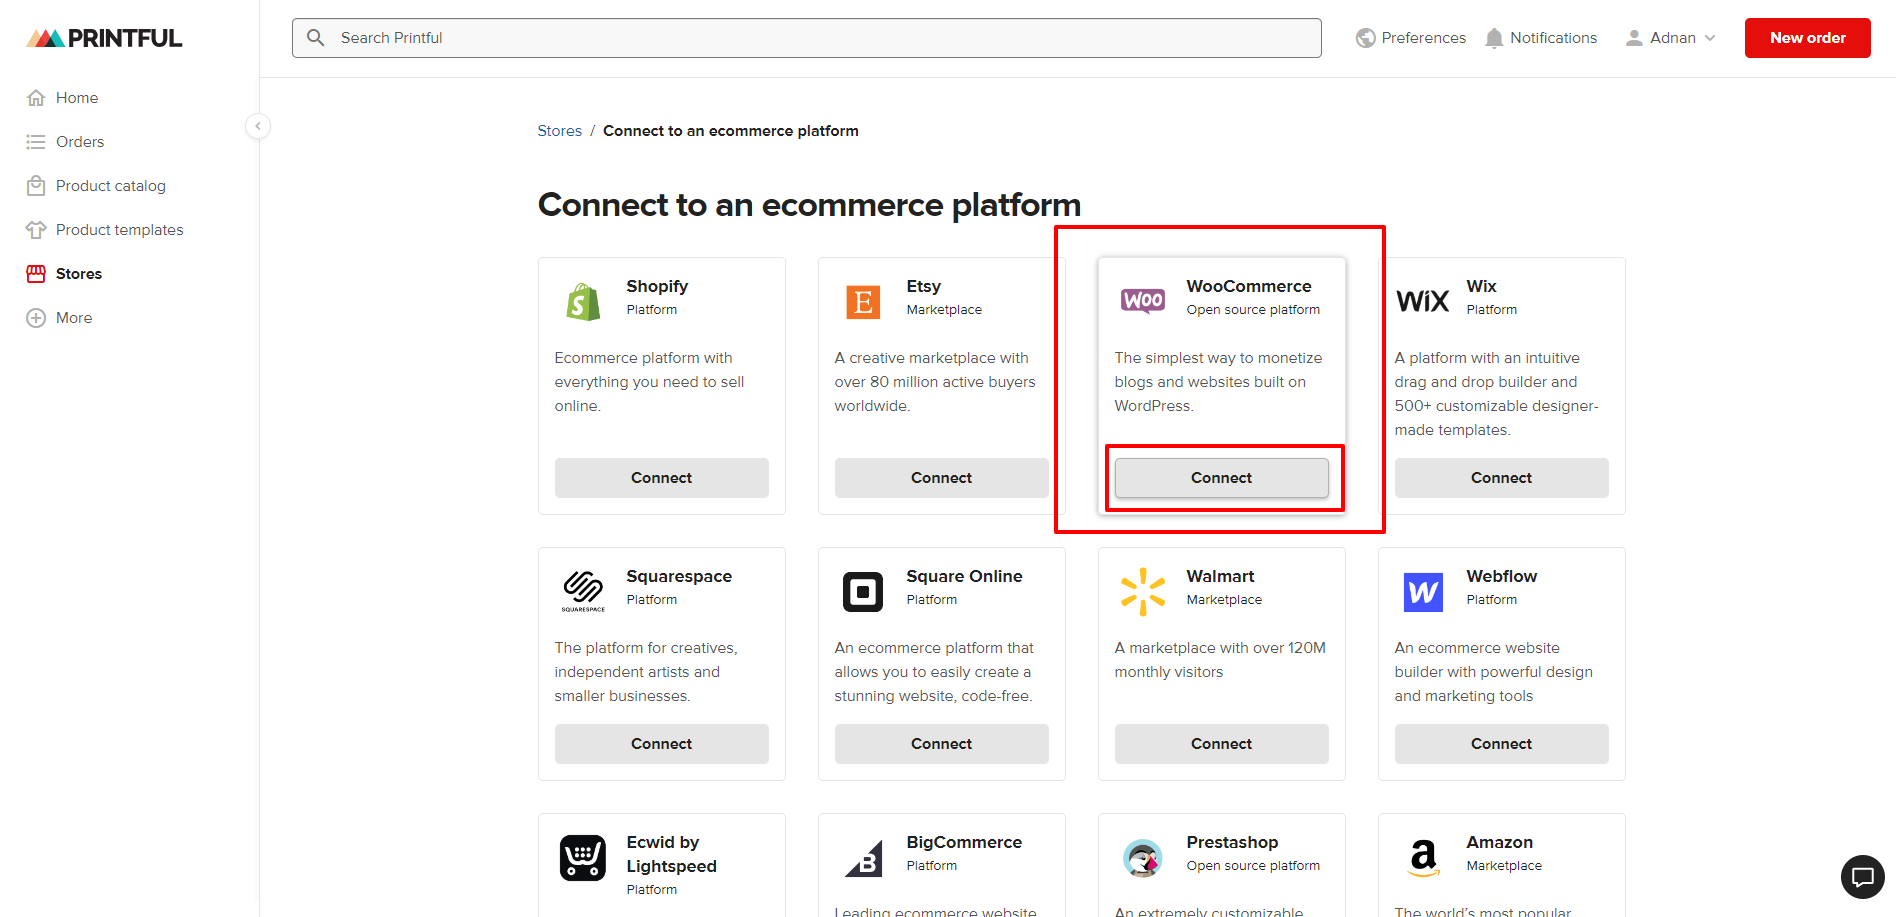Open the live chat bubble icon
This screenshot has height=917, width=1896.
click(x=1862, y=877)
